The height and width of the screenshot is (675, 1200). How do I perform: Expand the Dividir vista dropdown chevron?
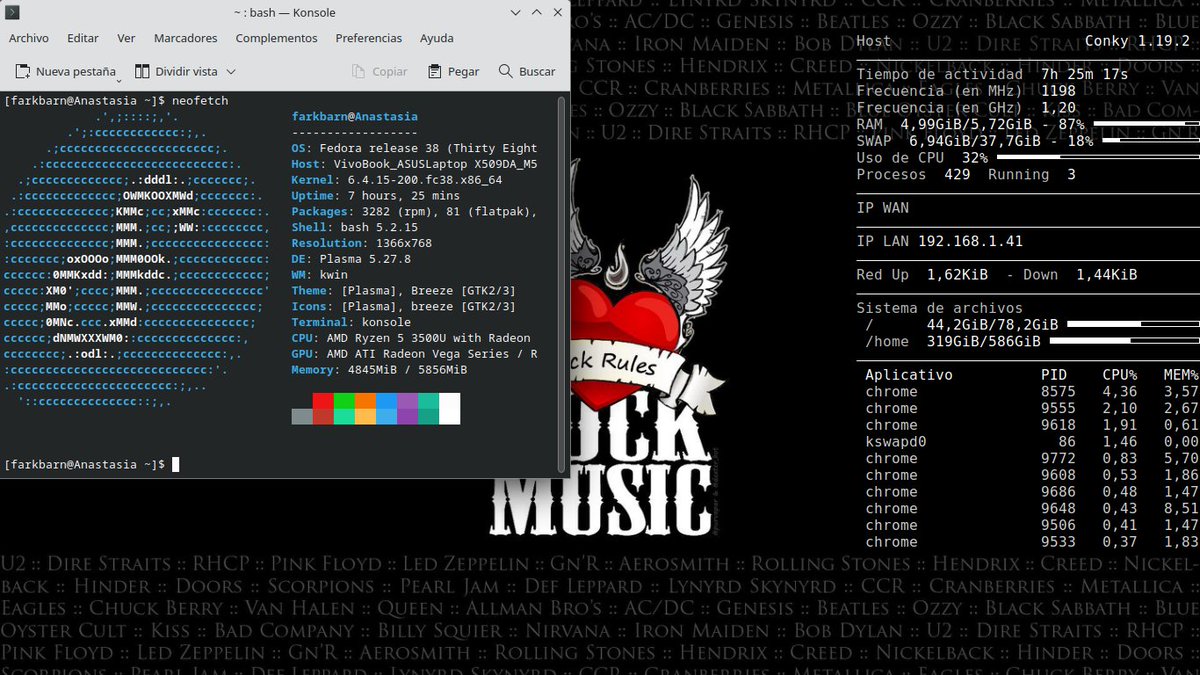coord(231,72)
